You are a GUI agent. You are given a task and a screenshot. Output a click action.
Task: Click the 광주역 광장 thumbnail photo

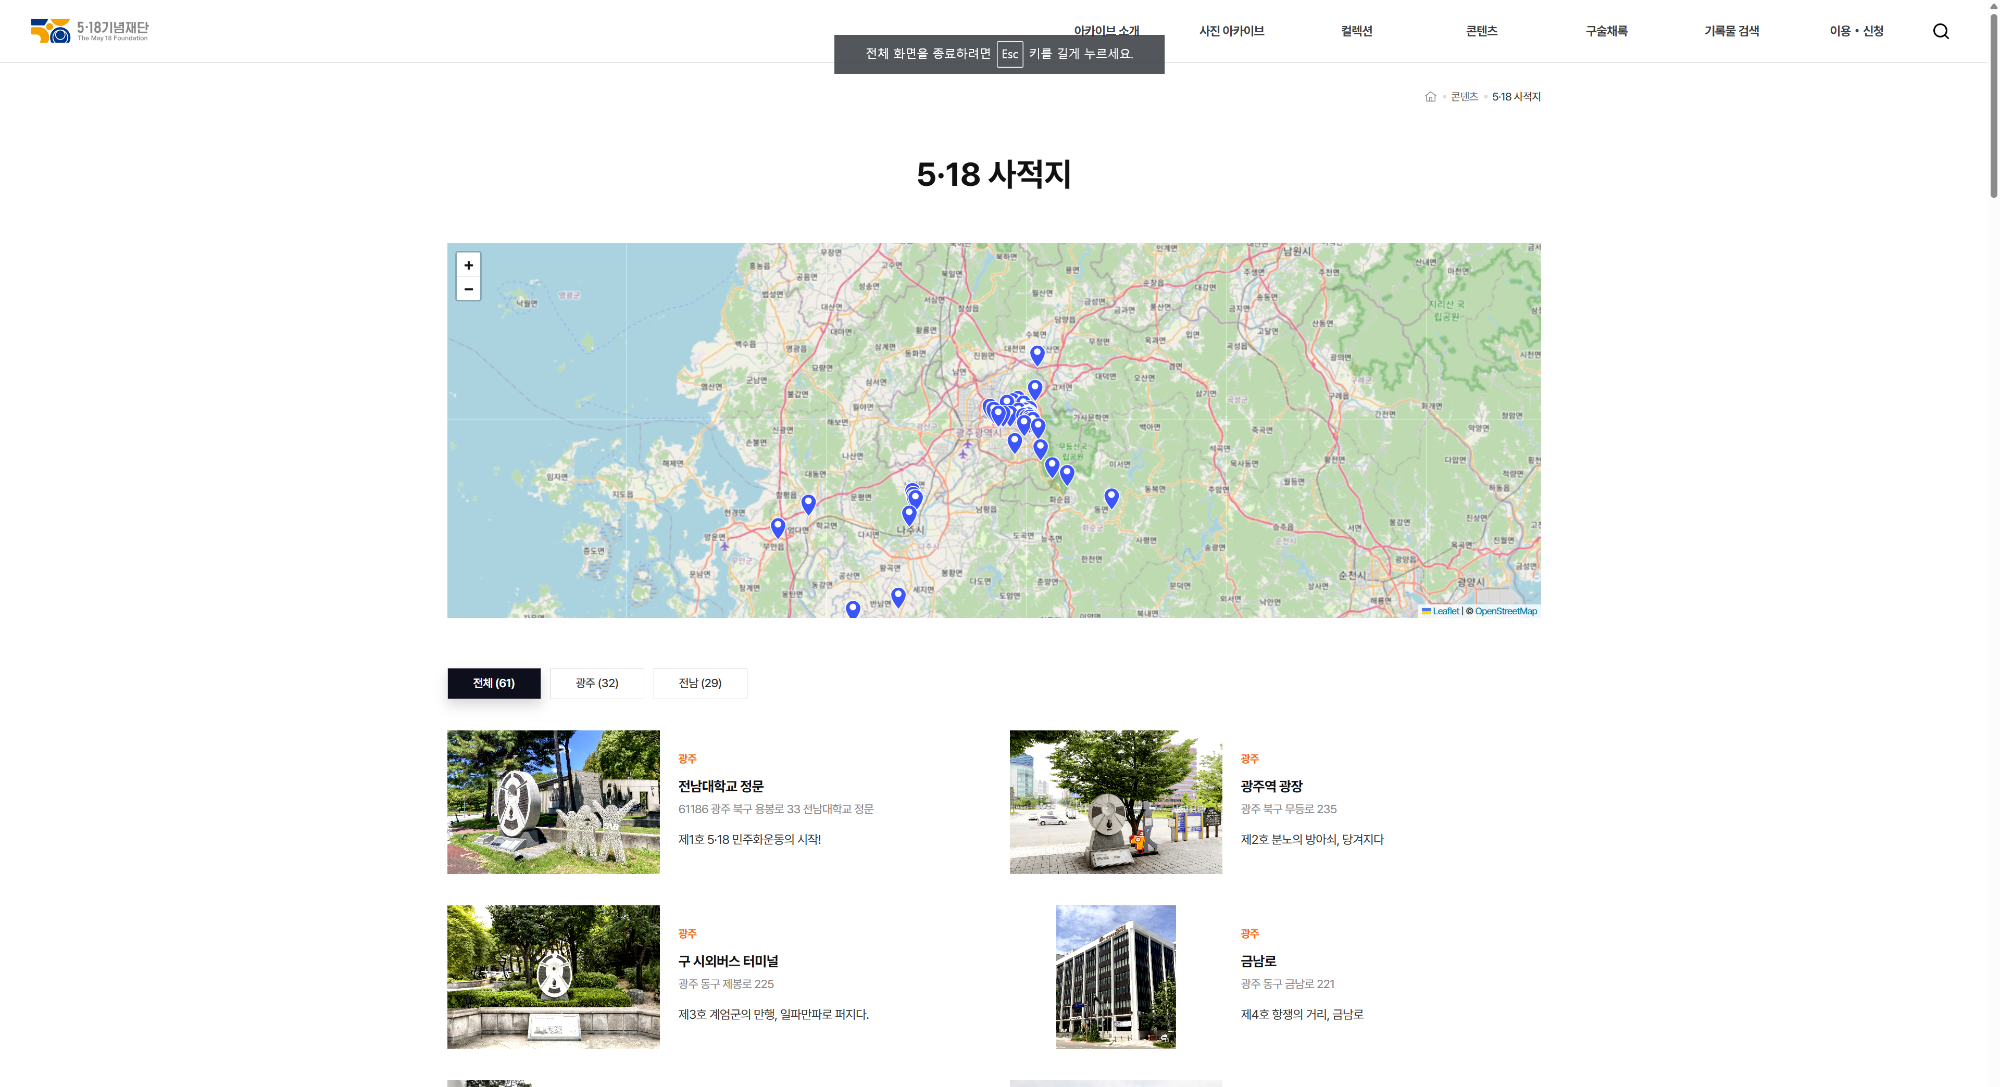(1115, 802)
